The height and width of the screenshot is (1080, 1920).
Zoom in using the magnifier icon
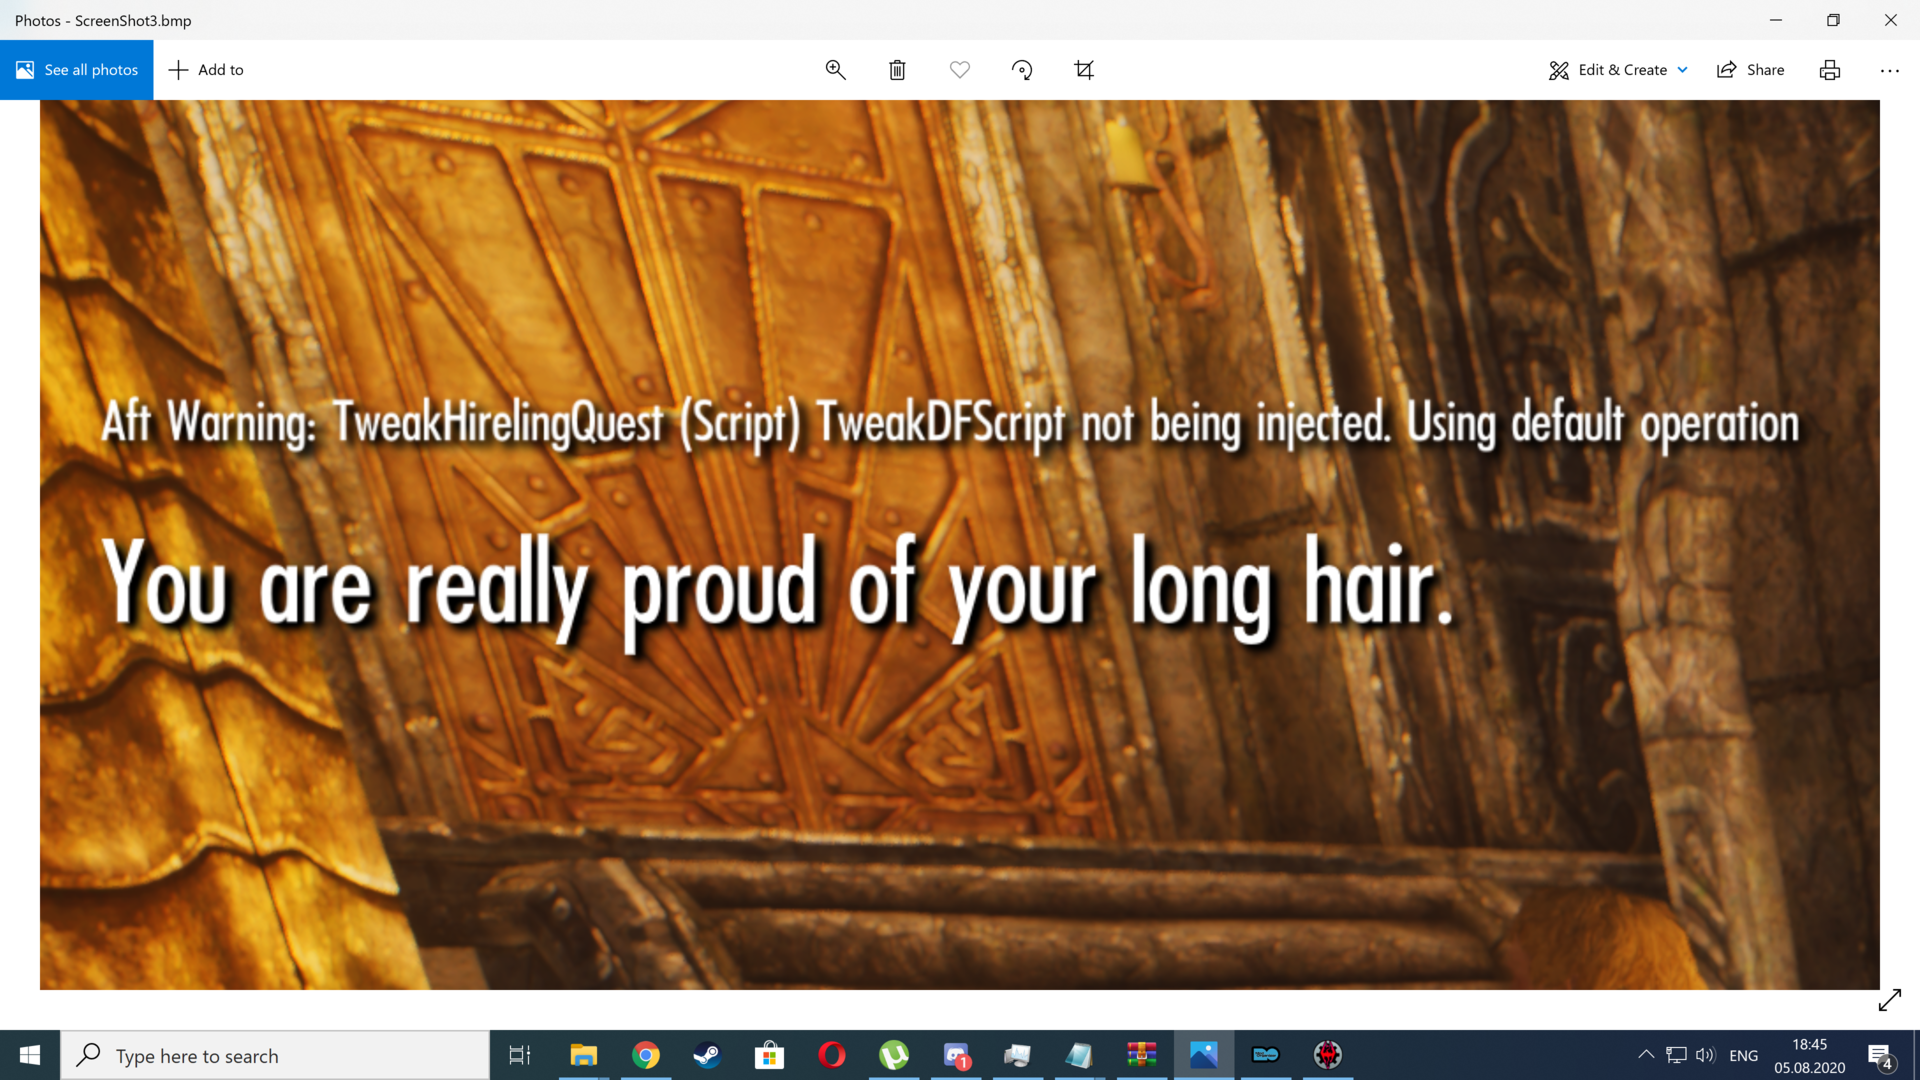click(x=836, y=70)
